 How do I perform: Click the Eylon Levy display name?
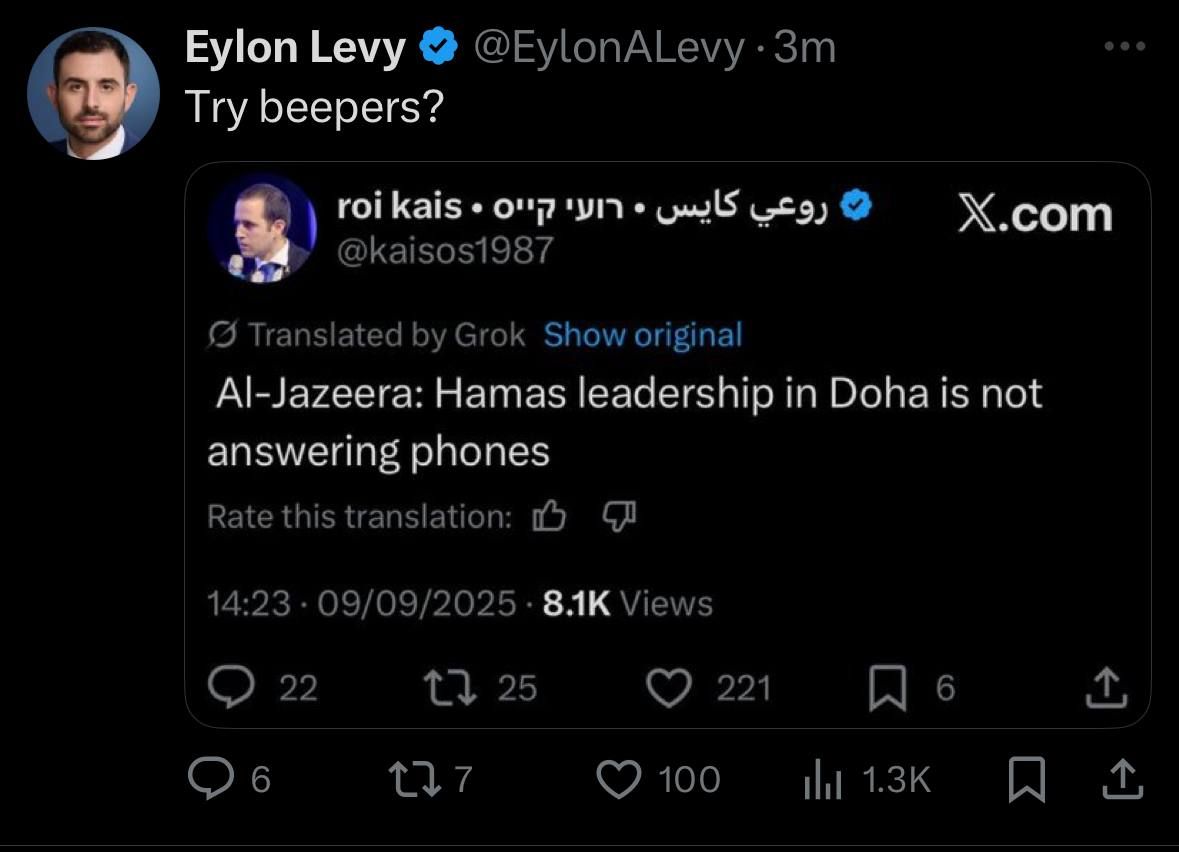294,48
